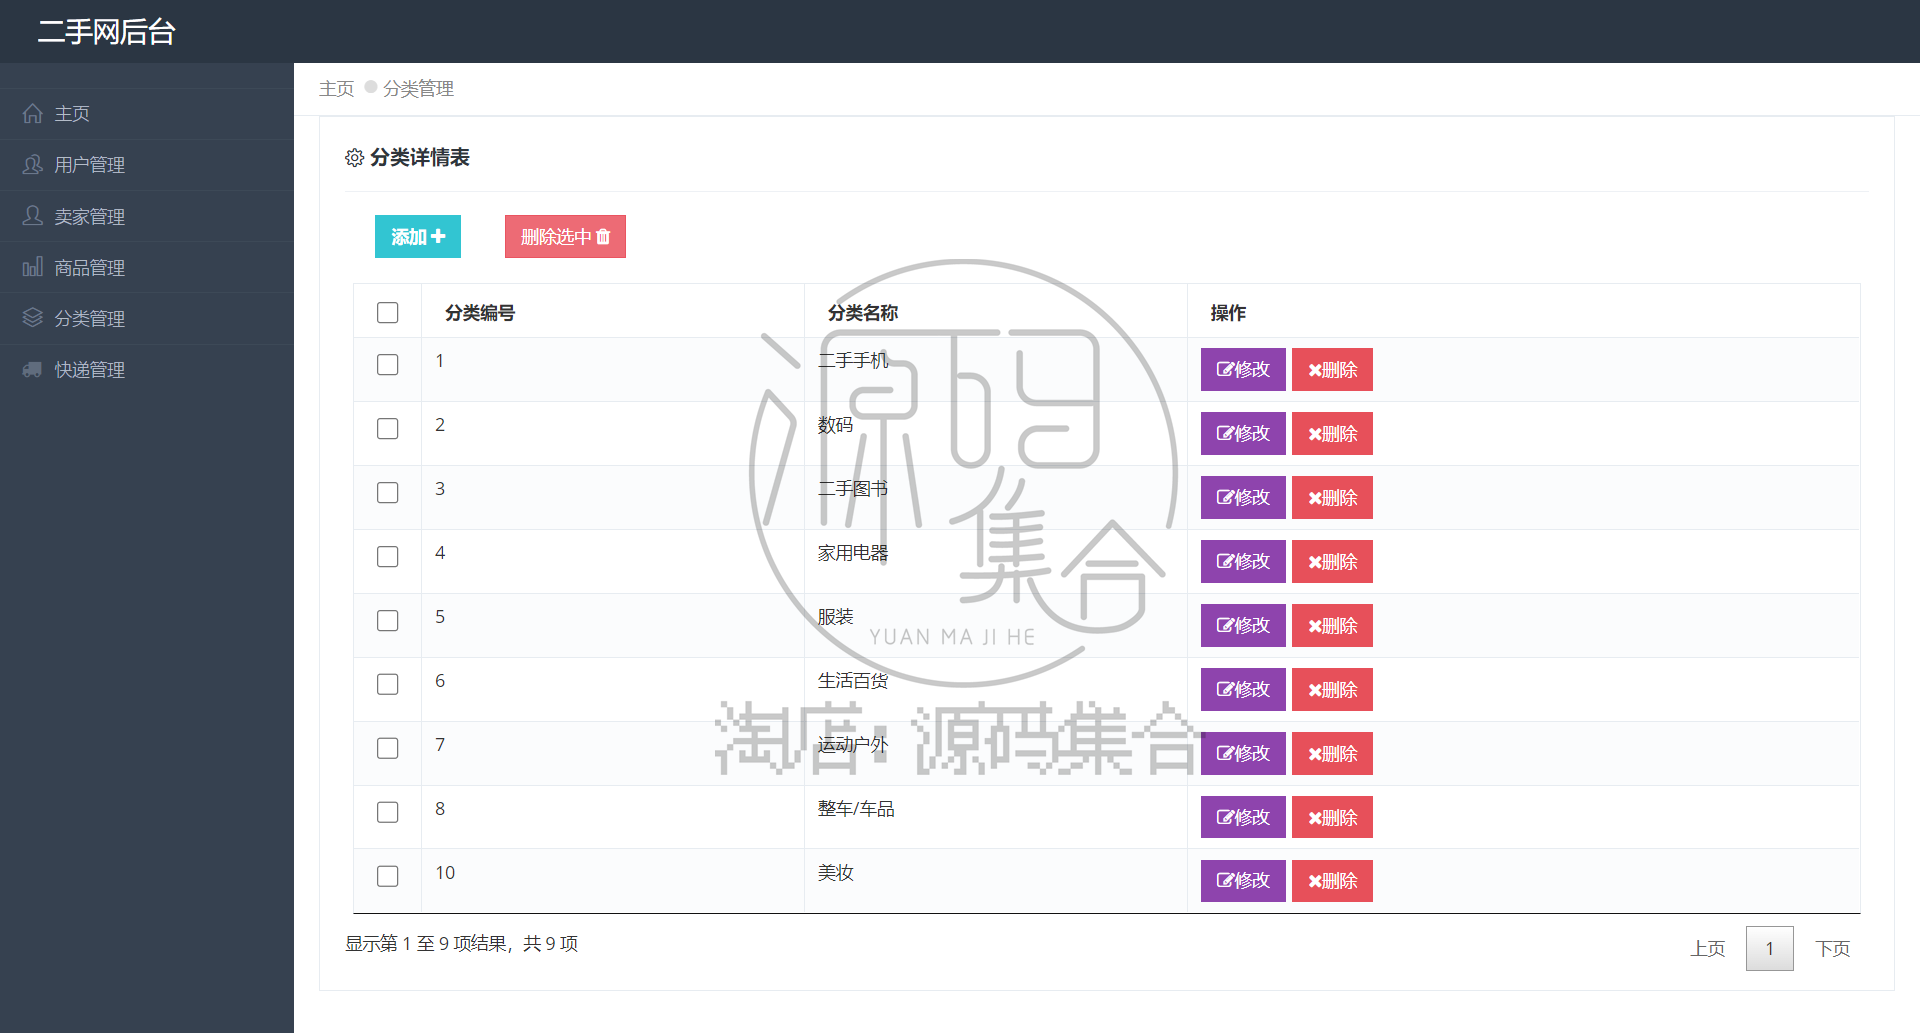Click the gear icon beside 分类详情表
The height and width of the screenshot is (1033, 1920).
(354, 158)
